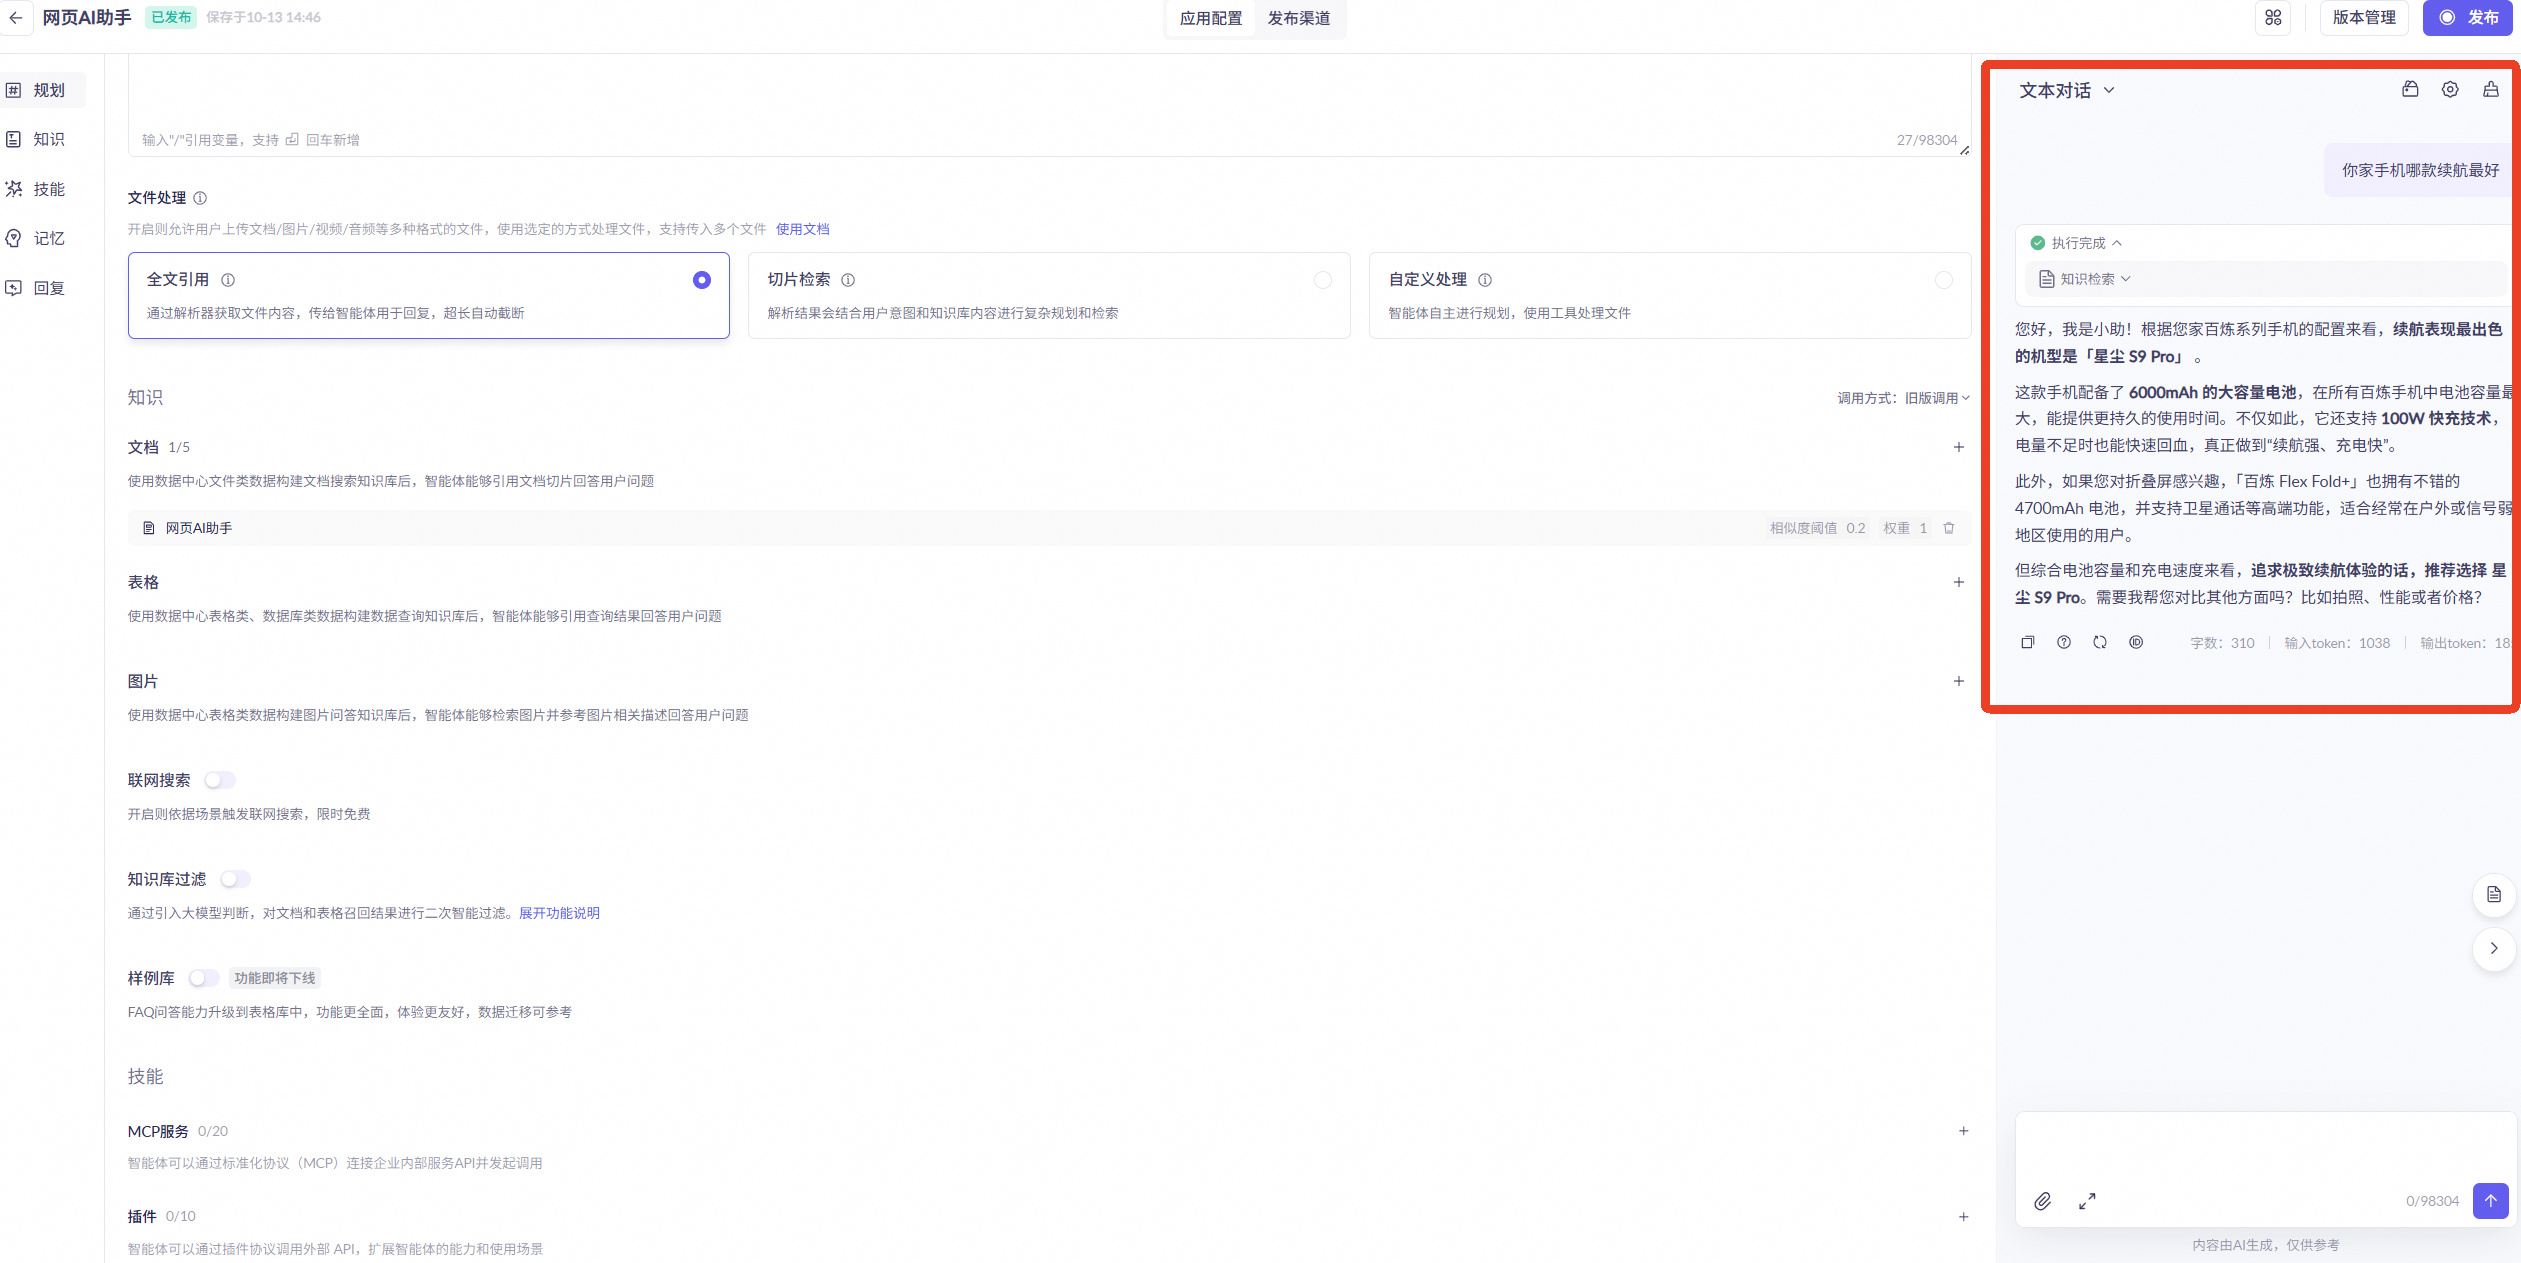Open the apps grid icon in the top bar
Image resolution: width=2521 pixels, height=1263 pixels.
(x=2272, y=17)
